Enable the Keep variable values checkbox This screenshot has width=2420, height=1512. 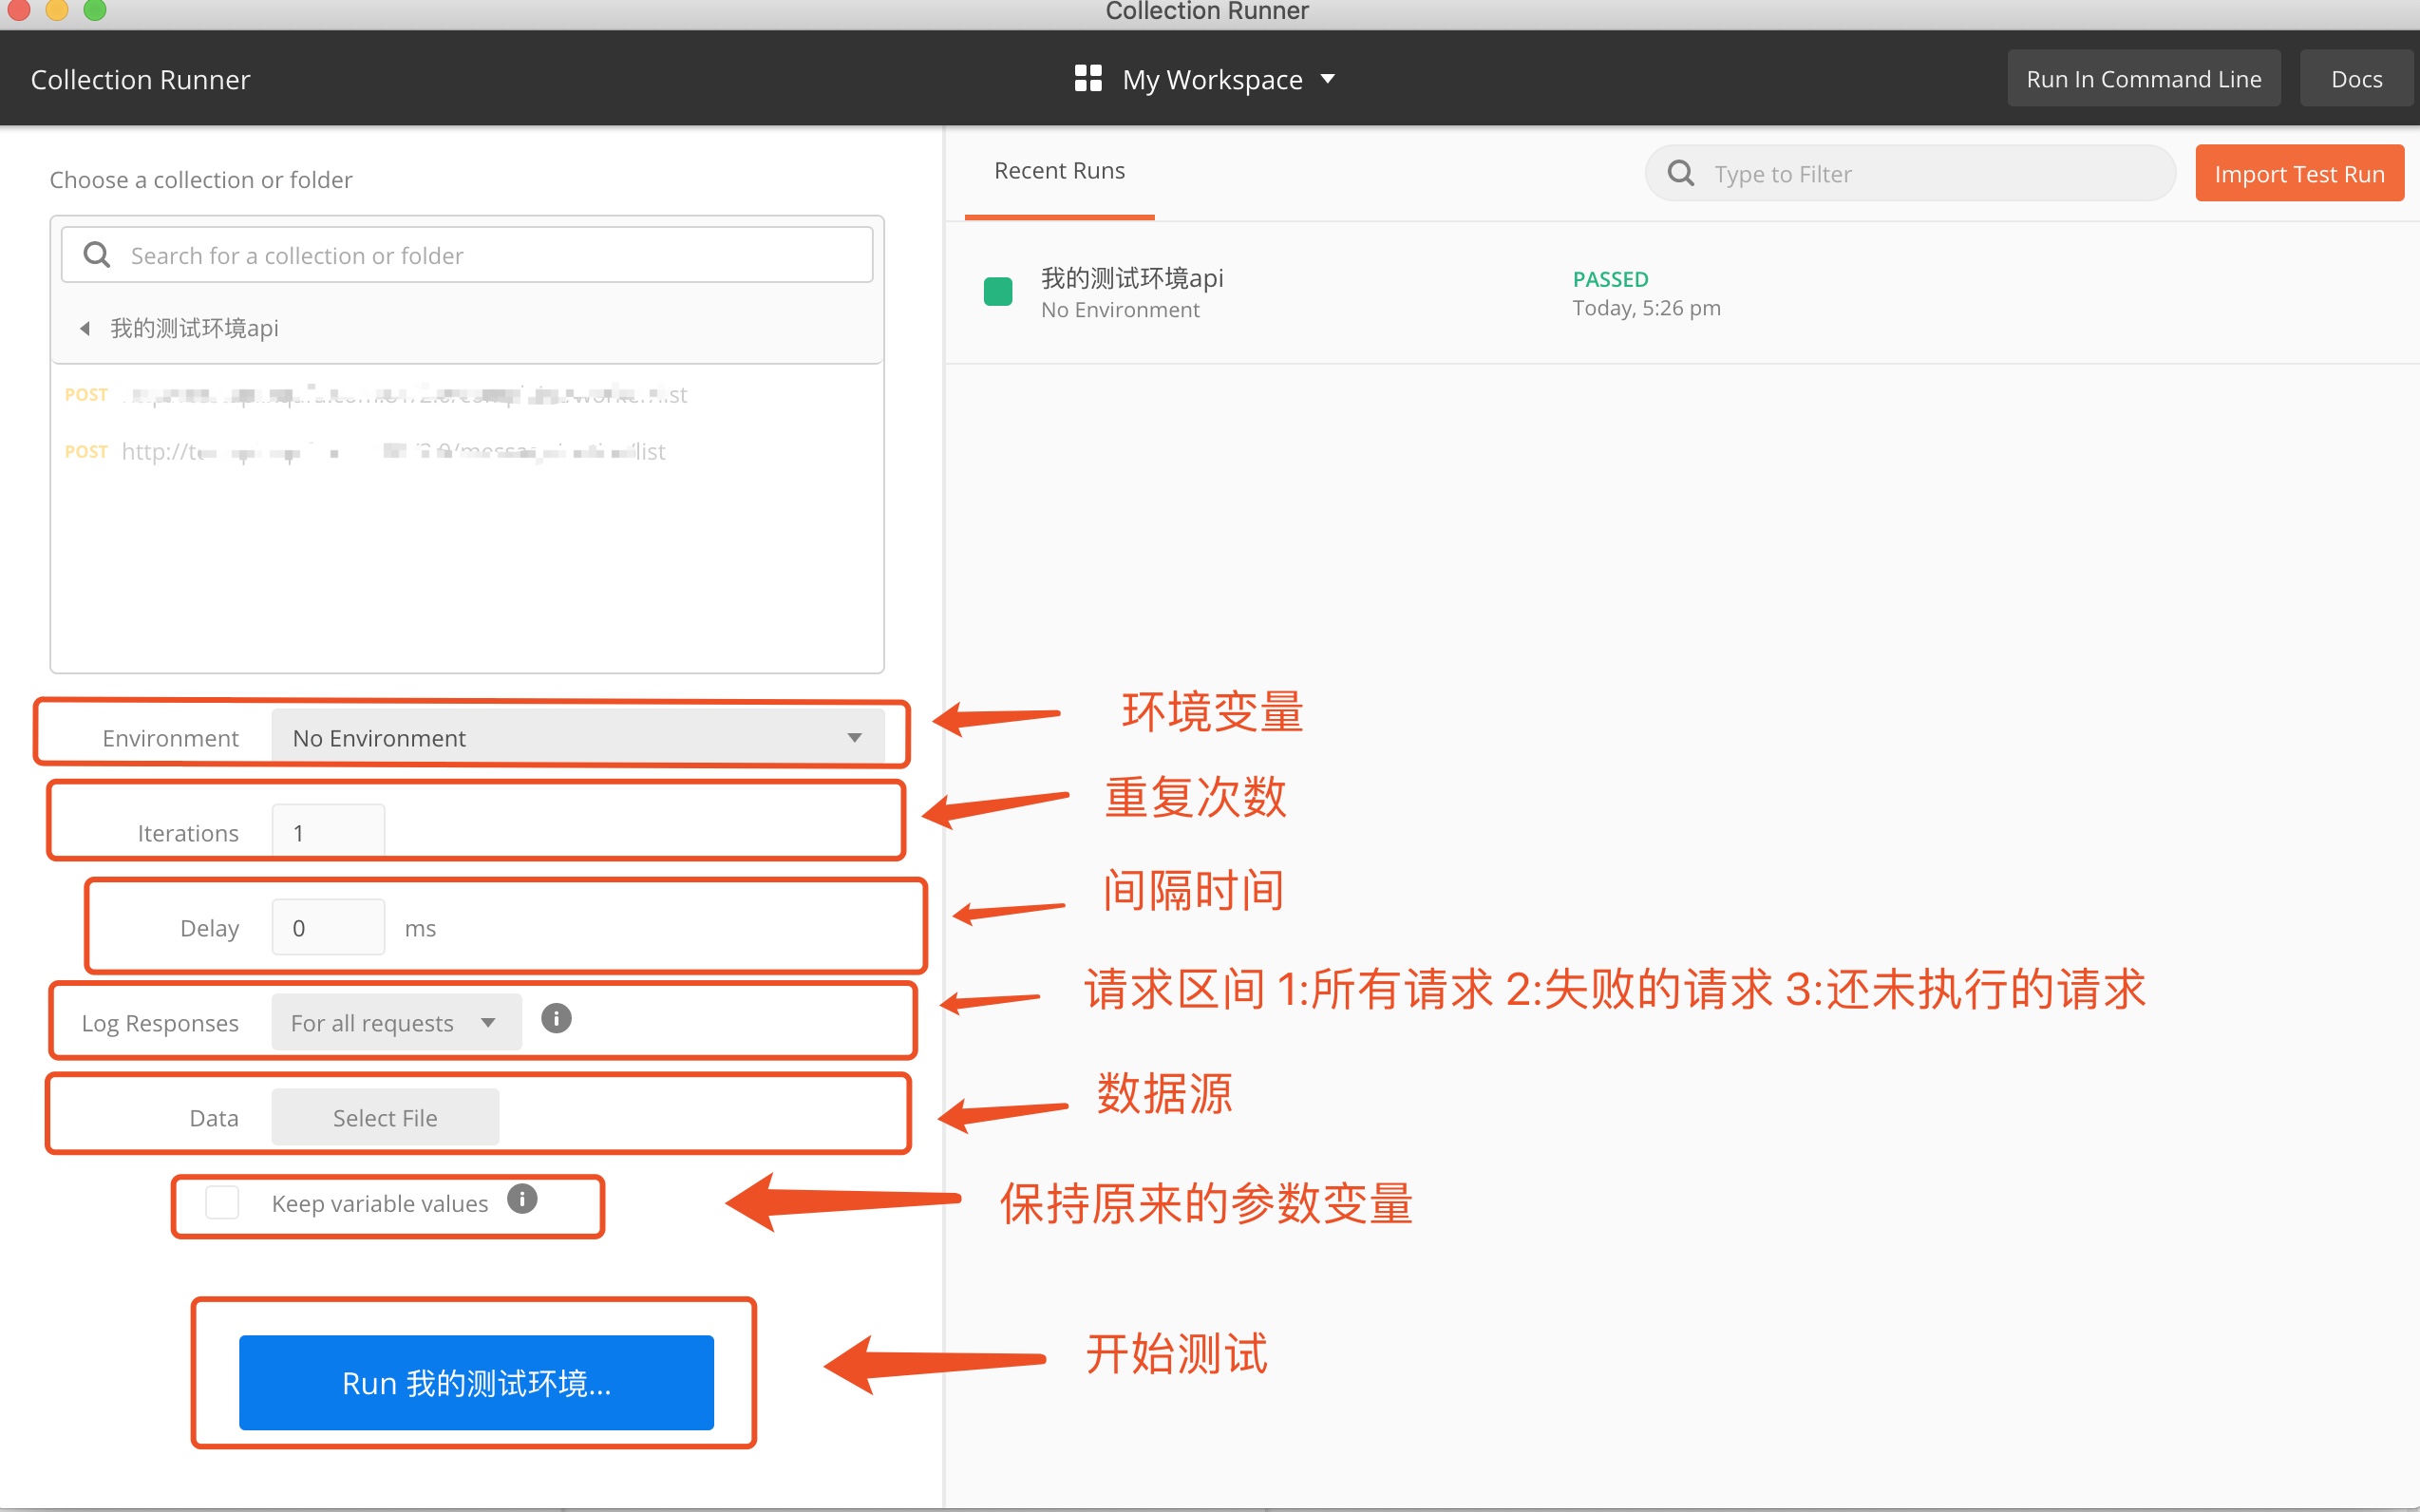pos(222,1202)
